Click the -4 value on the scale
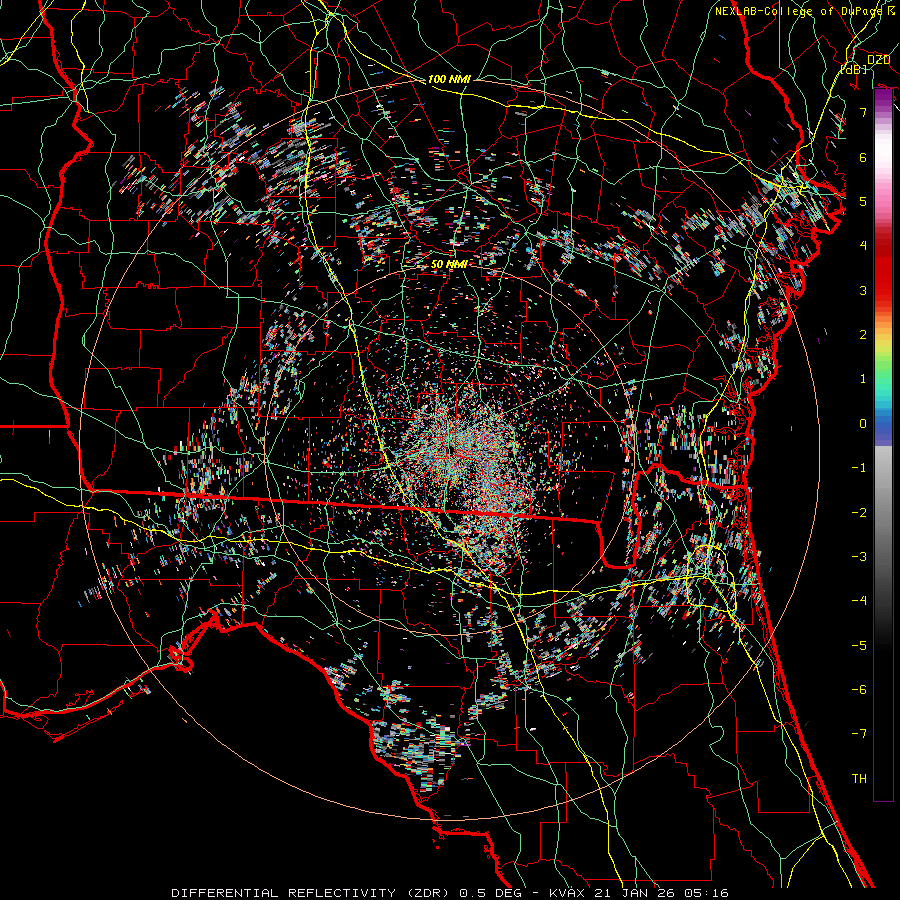Image resolution: width=900 pixels, height=900 pixels. pyautogui.click(x=859, y=601)
